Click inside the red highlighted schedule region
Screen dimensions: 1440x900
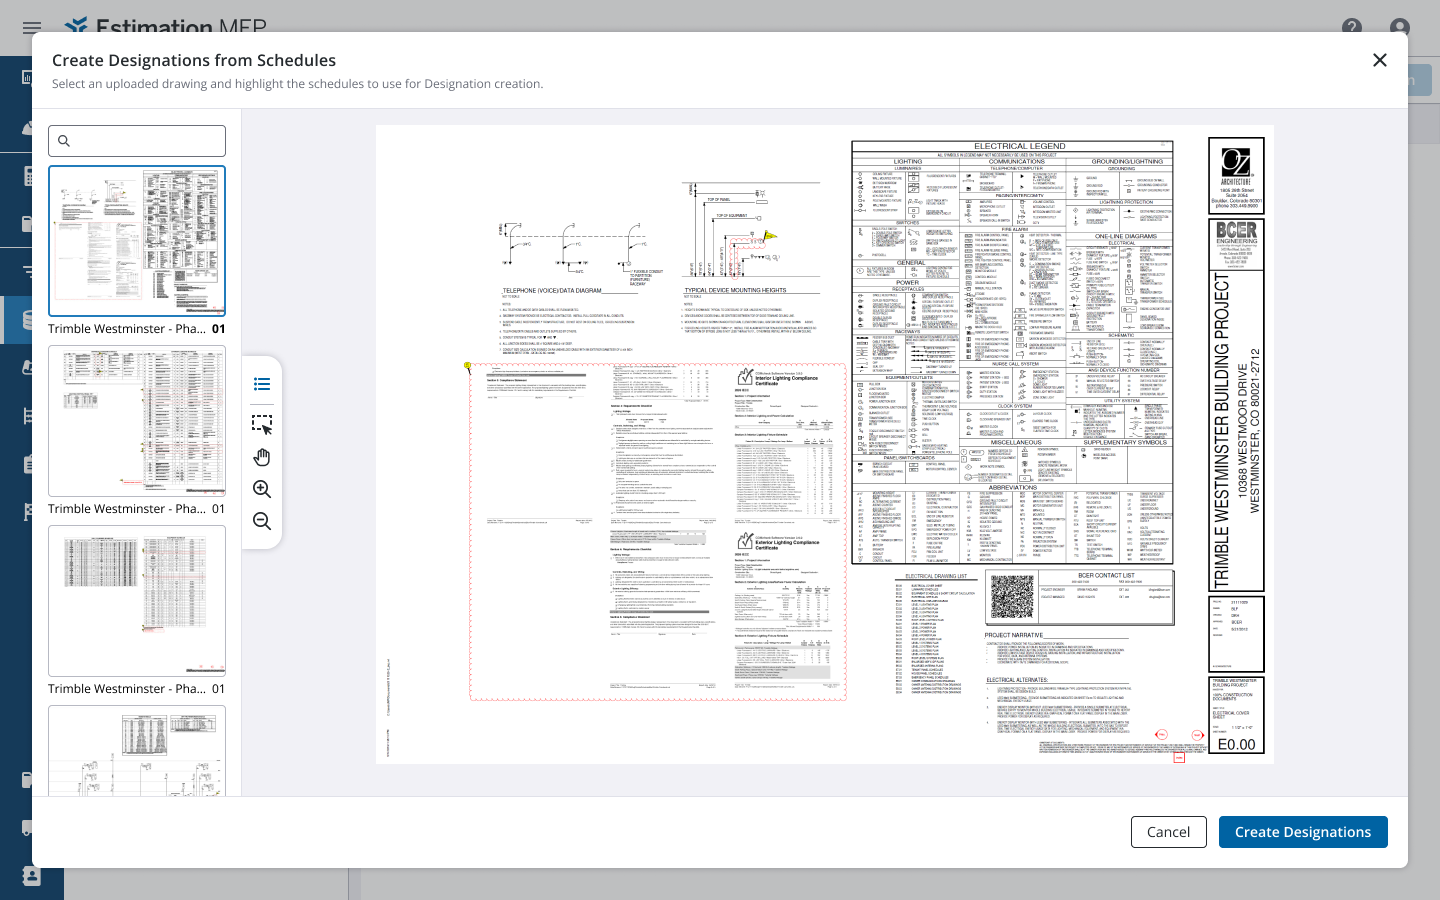(658, 532)
